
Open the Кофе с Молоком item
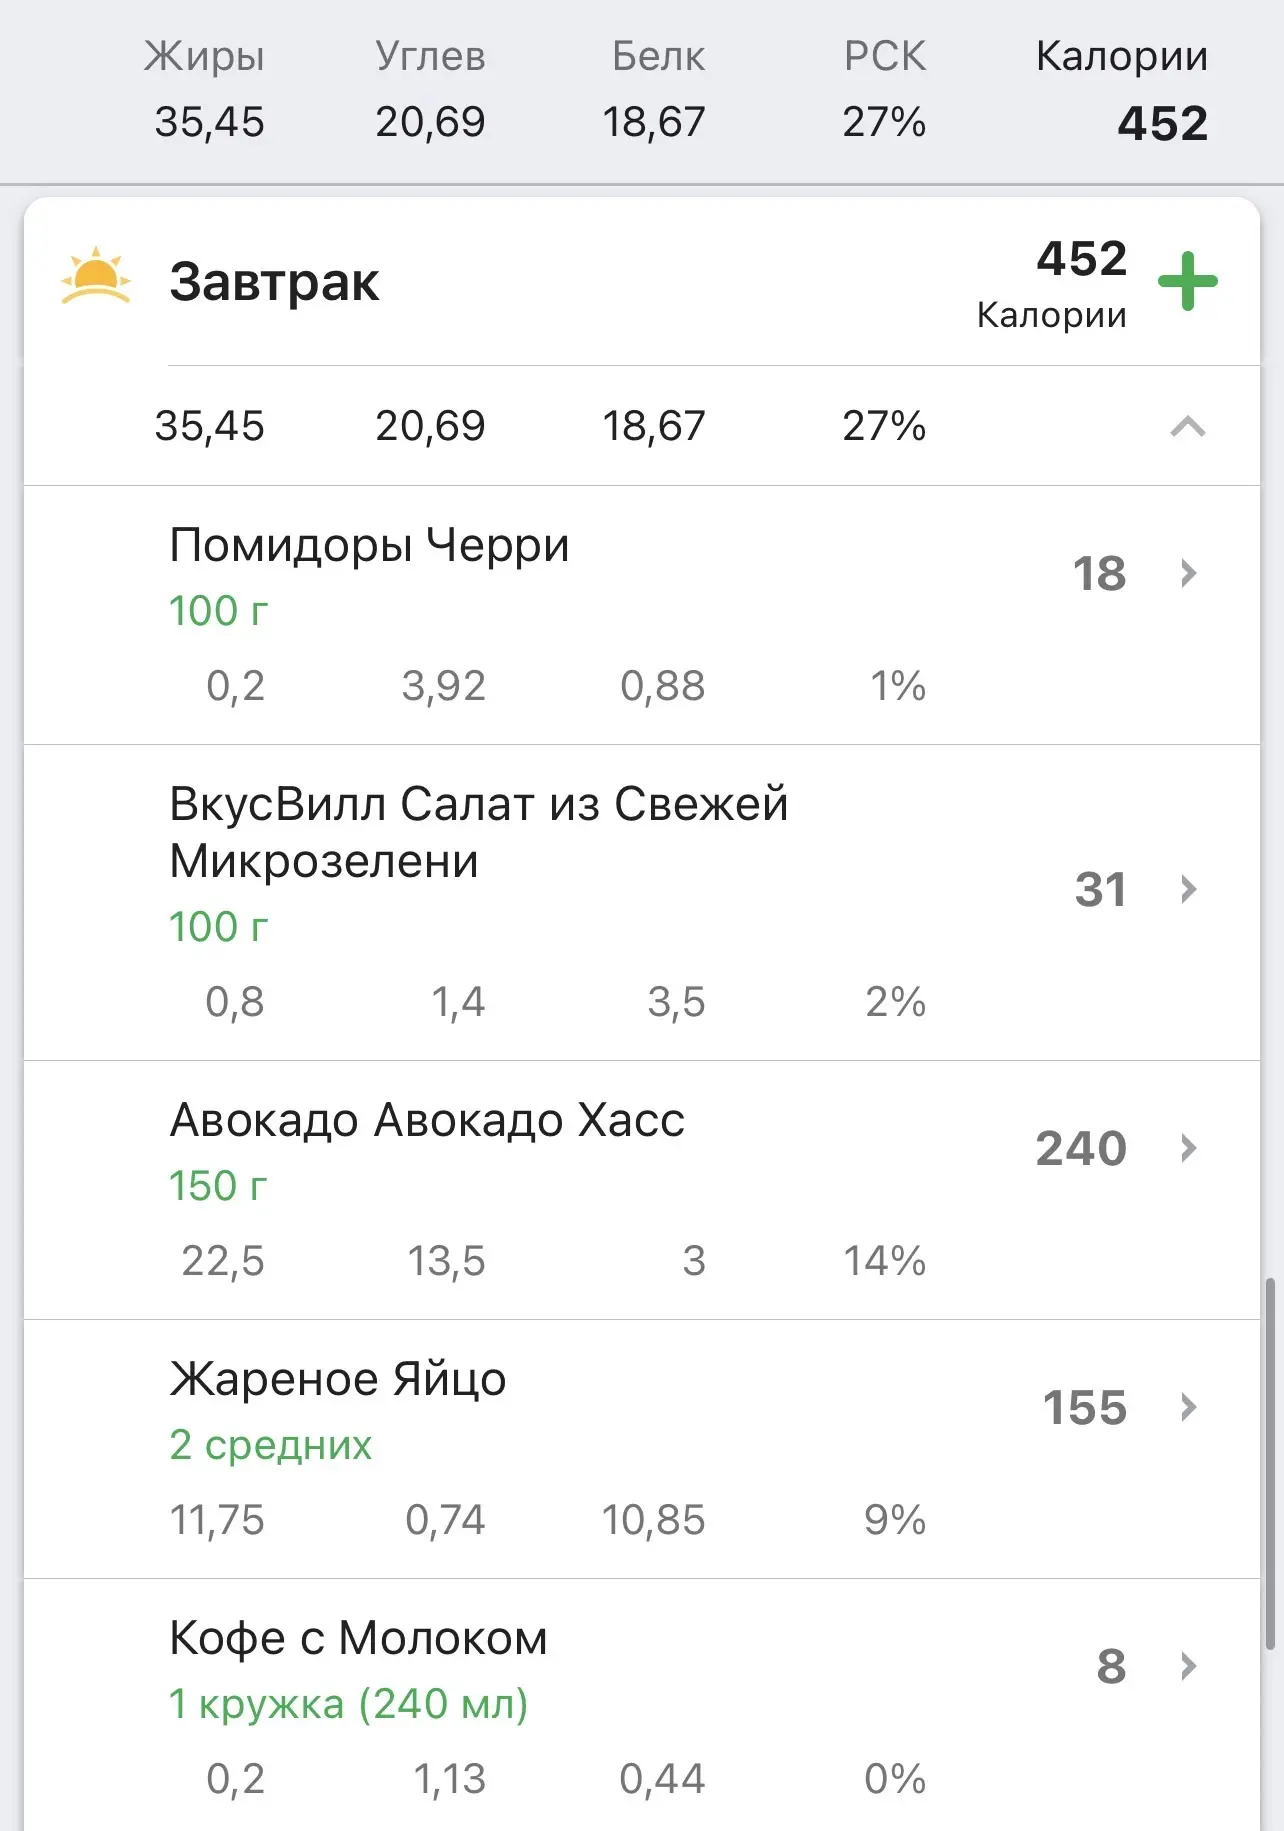(358, 1638)
